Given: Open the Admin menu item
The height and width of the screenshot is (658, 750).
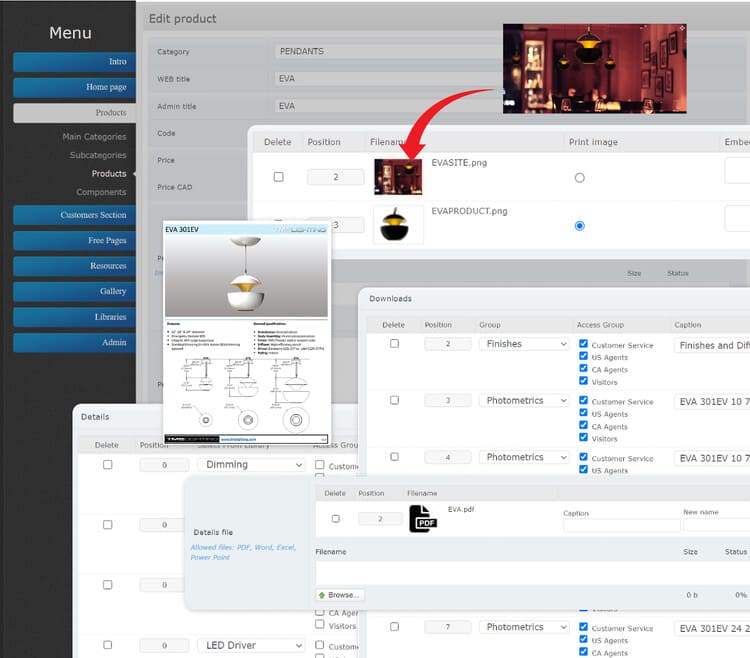Looking at the screenshot, I should coord(74,342).
